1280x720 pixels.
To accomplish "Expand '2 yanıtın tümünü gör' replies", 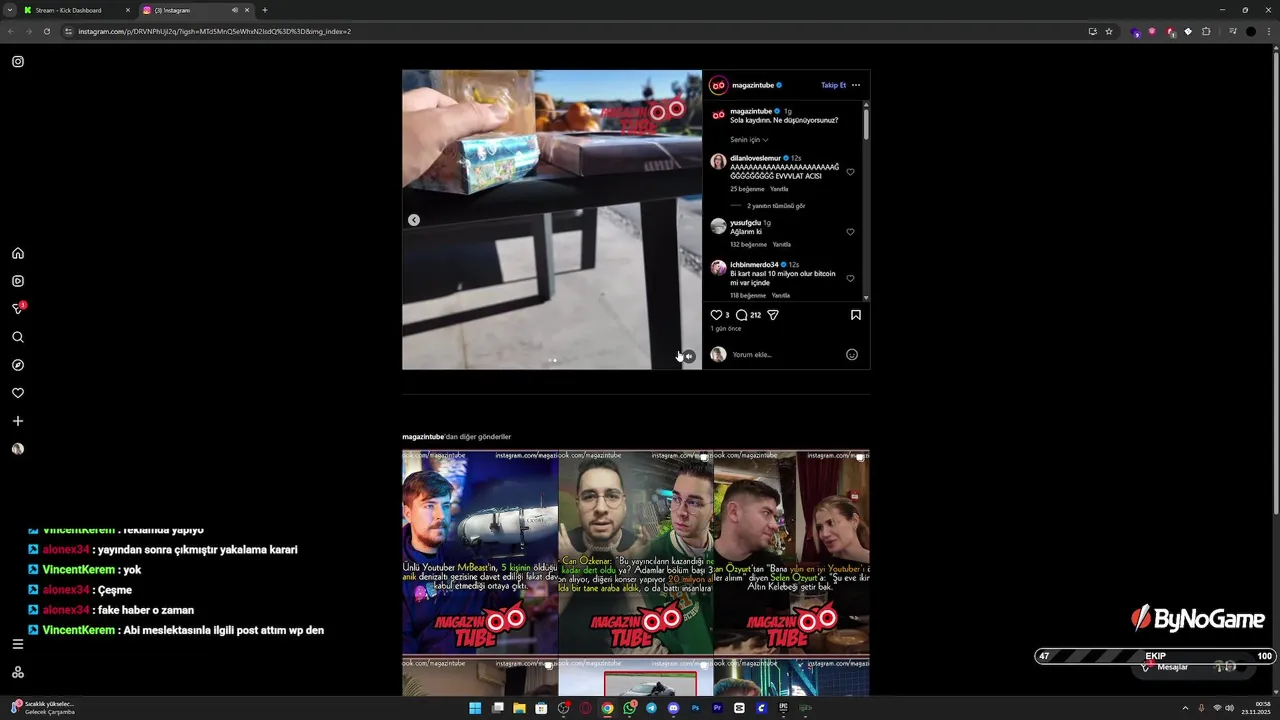I will pyautogui.click(x=775, y=206).
